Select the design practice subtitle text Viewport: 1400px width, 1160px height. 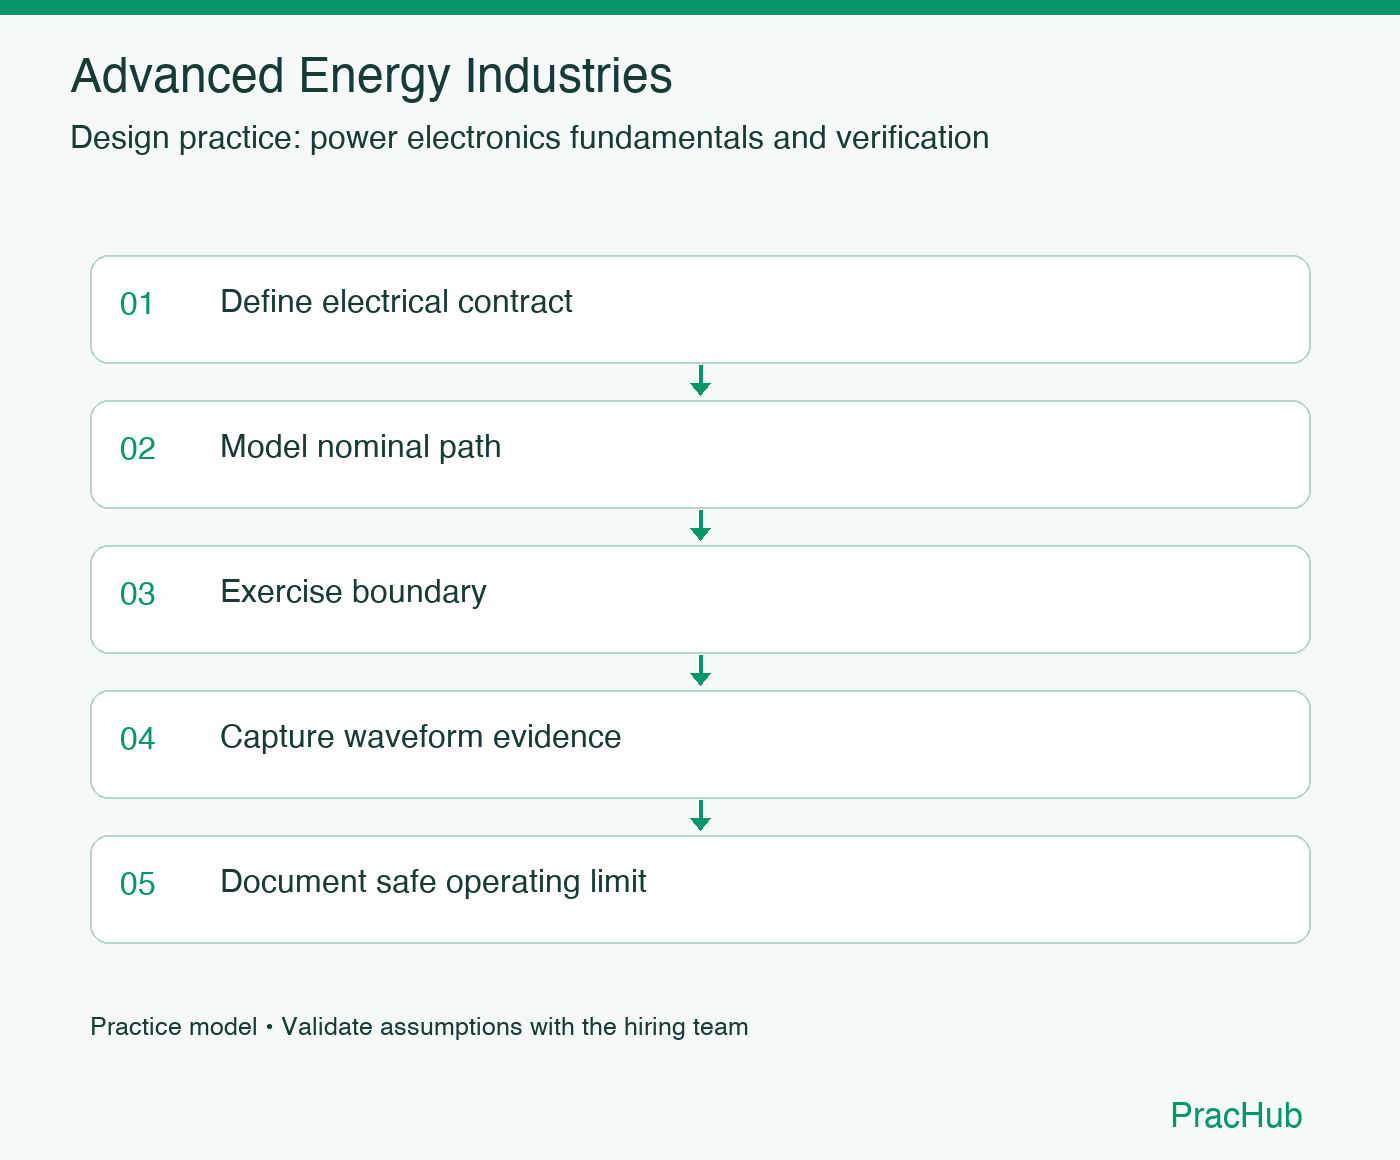[x=530, y=138]
